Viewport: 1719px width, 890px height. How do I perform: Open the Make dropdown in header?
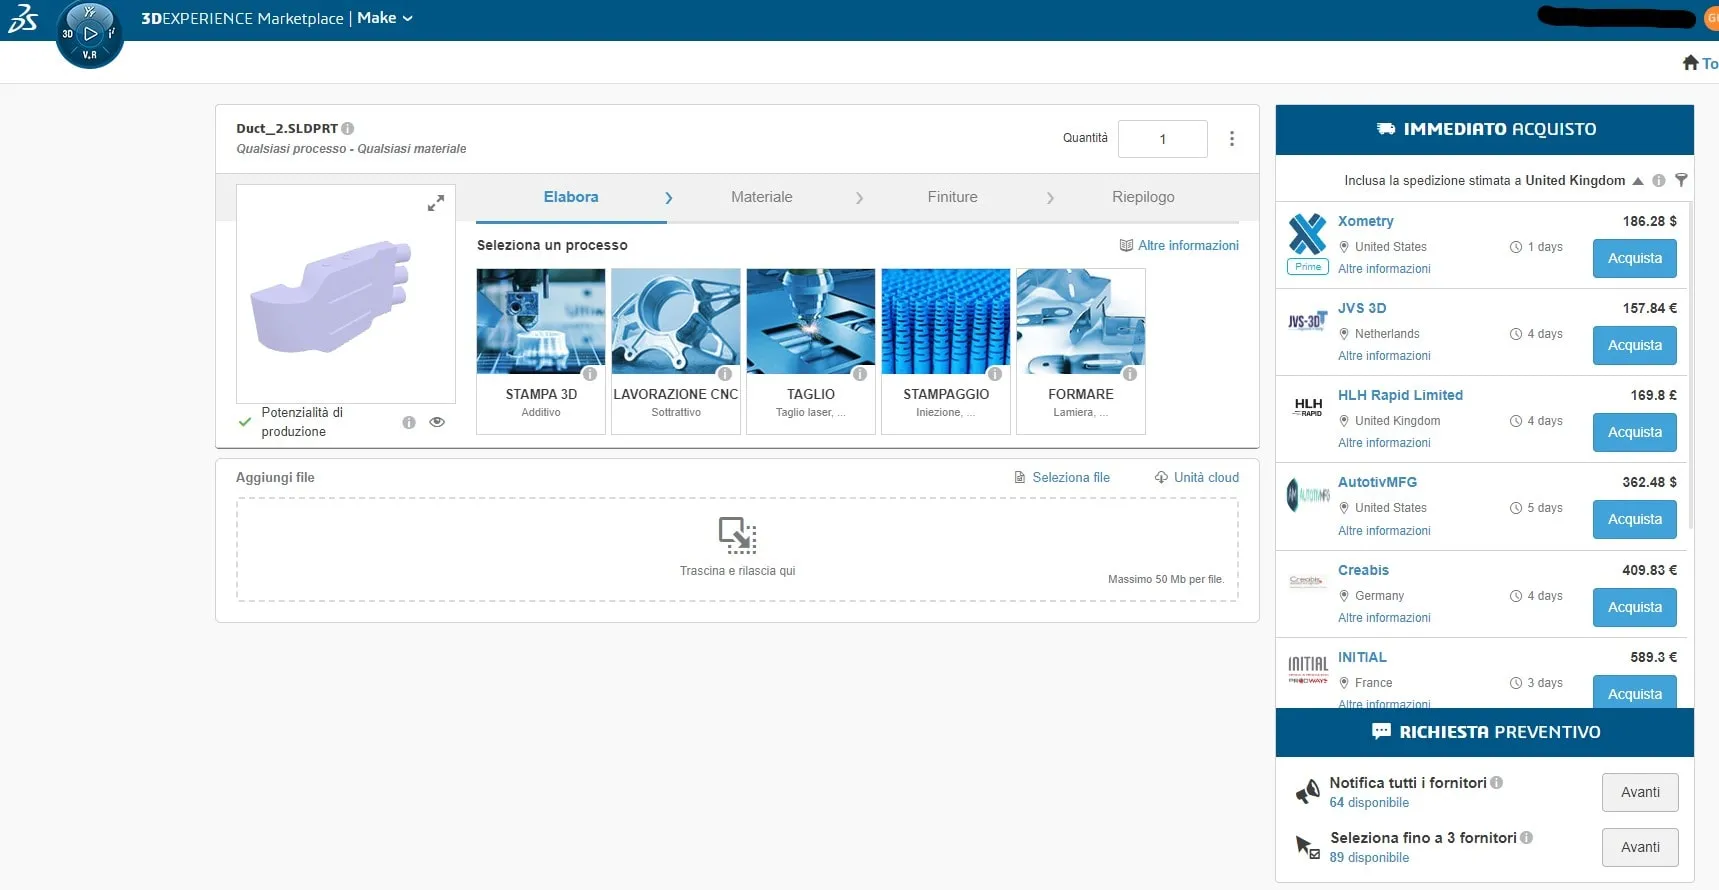(x=385, y=18)
